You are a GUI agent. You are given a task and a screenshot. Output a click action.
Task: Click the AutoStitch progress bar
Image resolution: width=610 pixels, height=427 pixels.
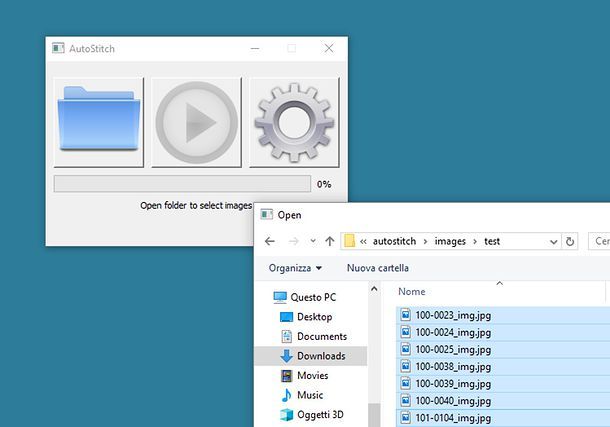(182, 184)
